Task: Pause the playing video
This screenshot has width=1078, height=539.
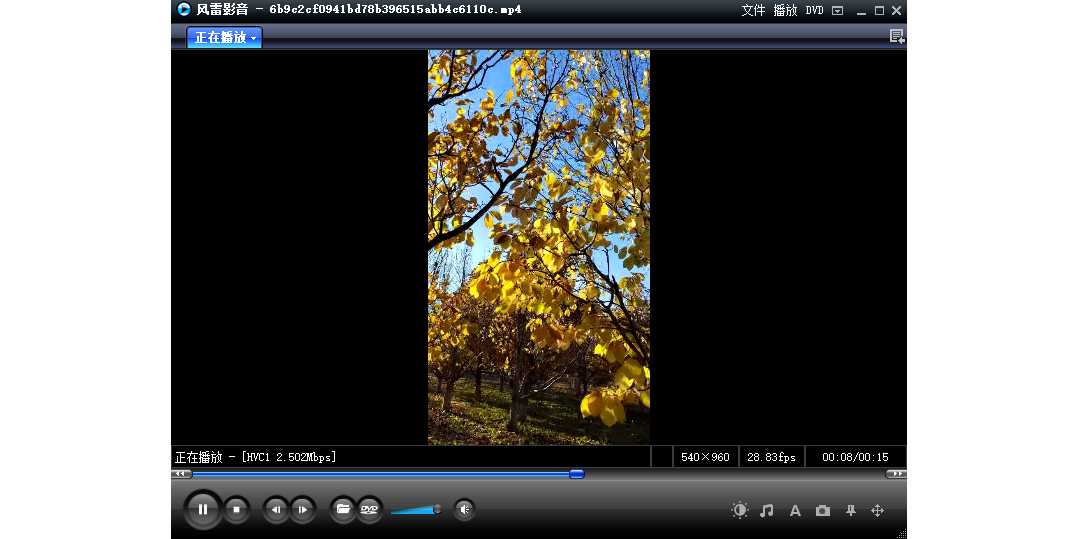Action: (x=202, y=510)
